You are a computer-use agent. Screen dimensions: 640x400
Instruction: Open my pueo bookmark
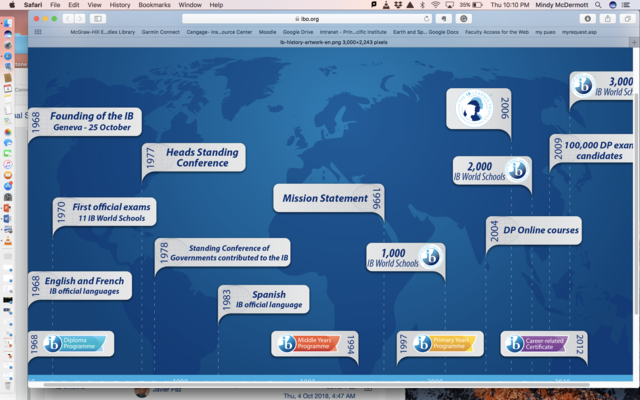pyautogui.click(x=545, y=32)
